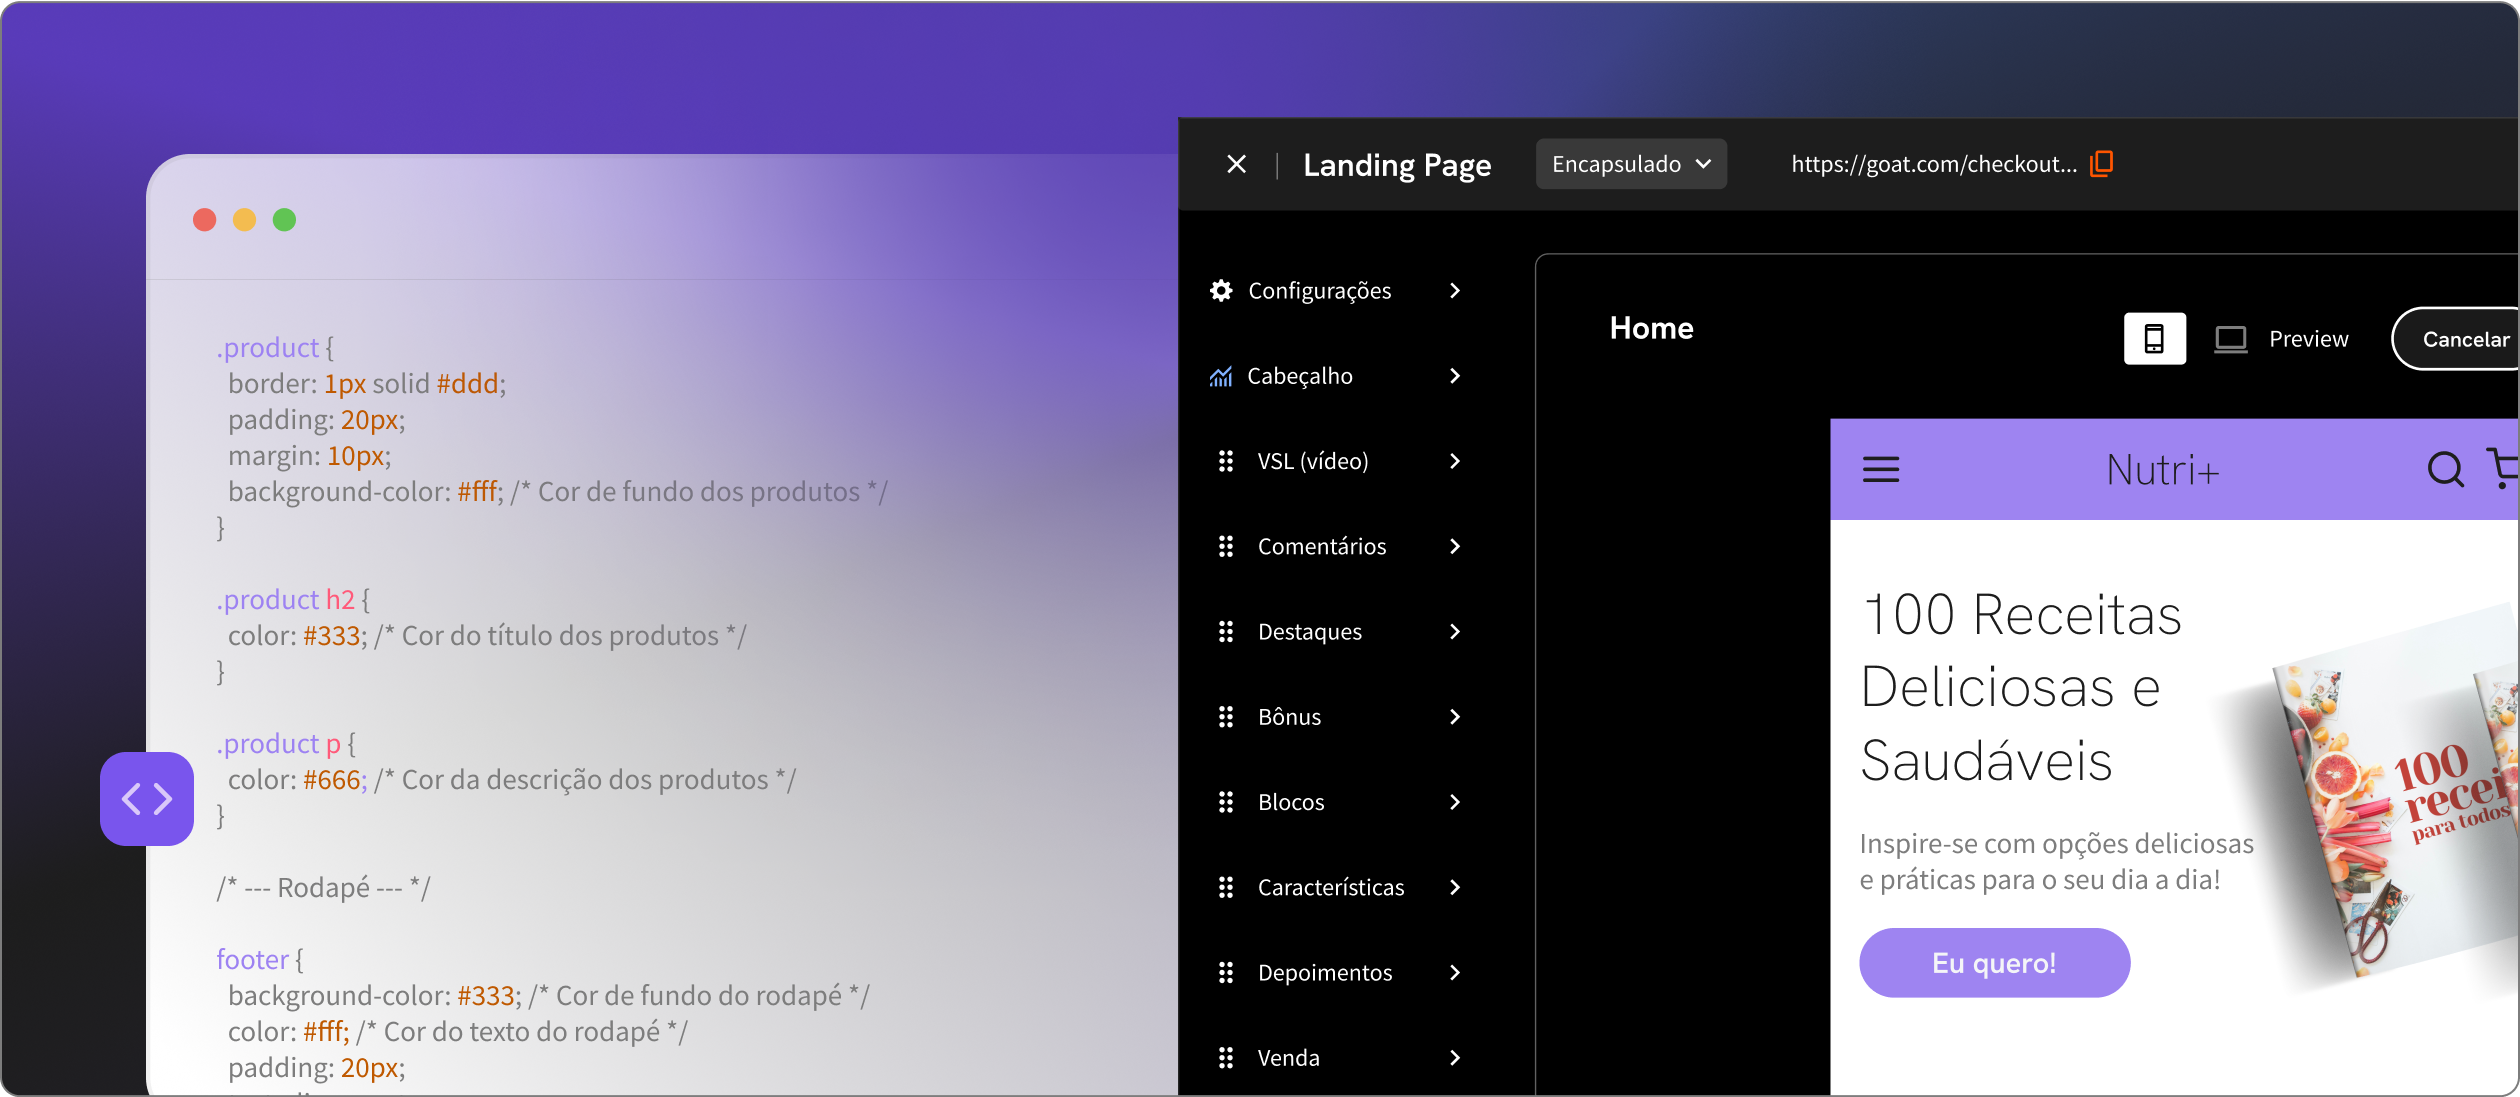The height and width of the screenshot is (1097, 2520).
Task: Open Destaques section
Action: coord(1310,632)
